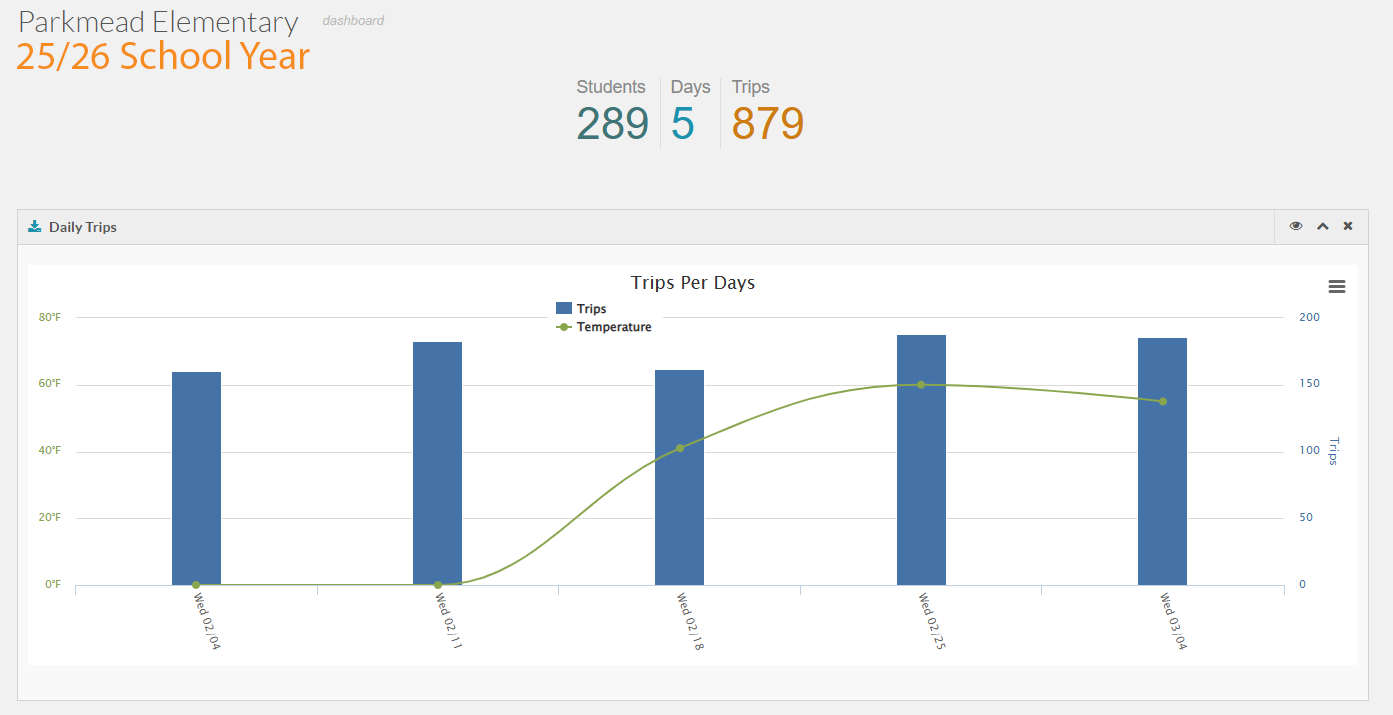The width and height of the screenshot is (1393, 715).
Task: Collapse the Daily Trips panel with chevron
Action: 1322,227
